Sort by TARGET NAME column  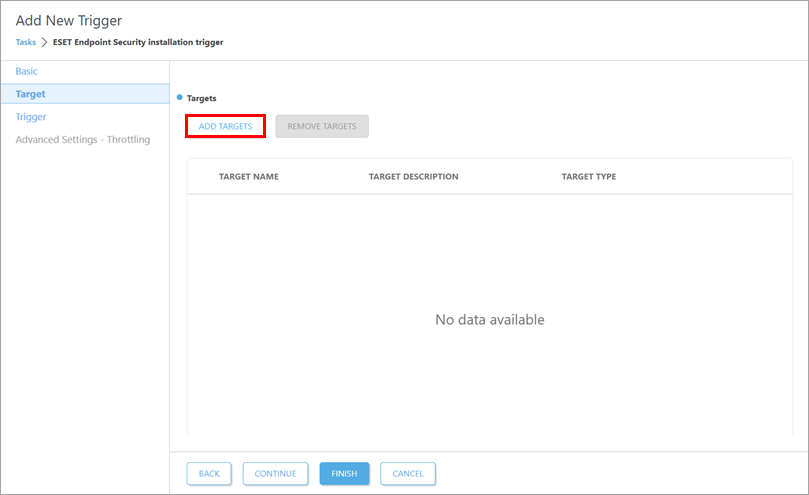(248, 177)
